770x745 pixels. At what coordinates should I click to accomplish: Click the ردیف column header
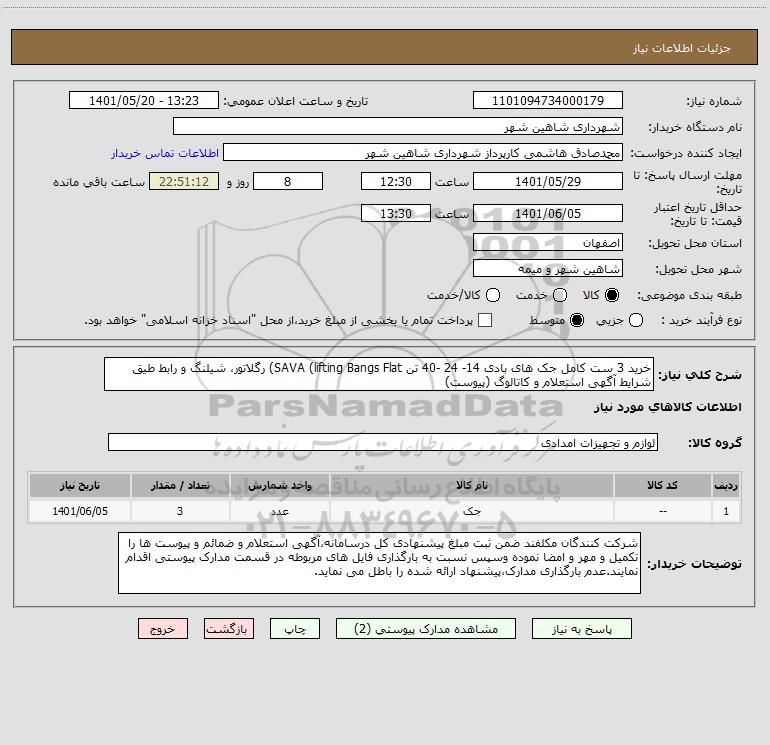pos(726,485)
